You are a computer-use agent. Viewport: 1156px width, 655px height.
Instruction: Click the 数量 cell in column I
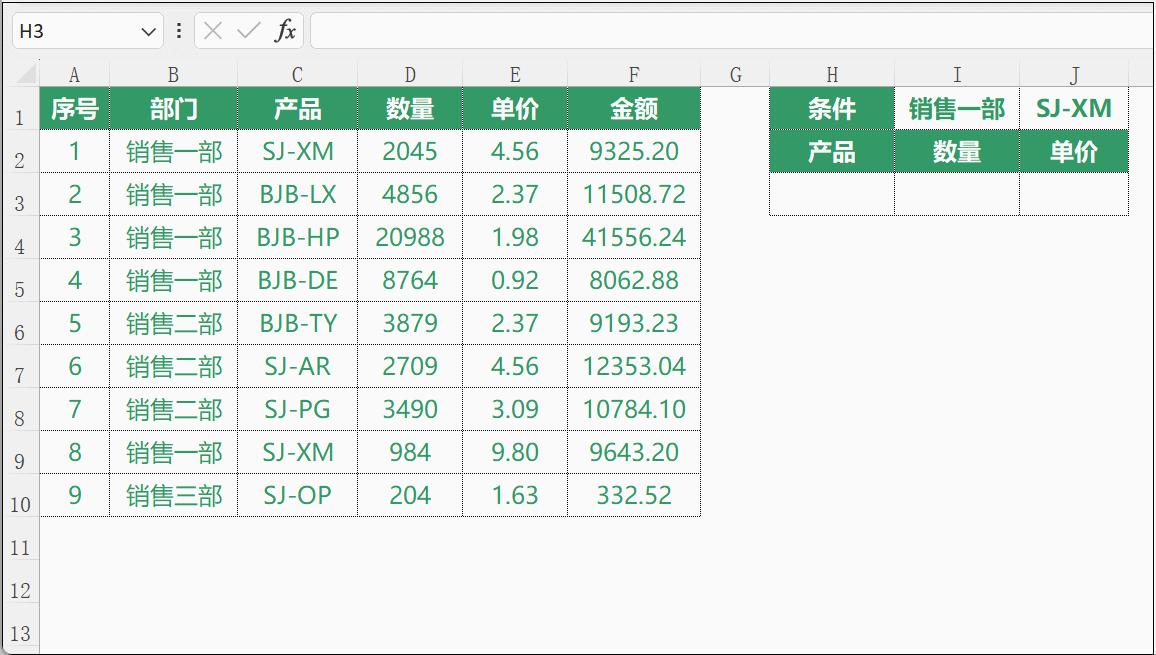(x=957, y=151)
